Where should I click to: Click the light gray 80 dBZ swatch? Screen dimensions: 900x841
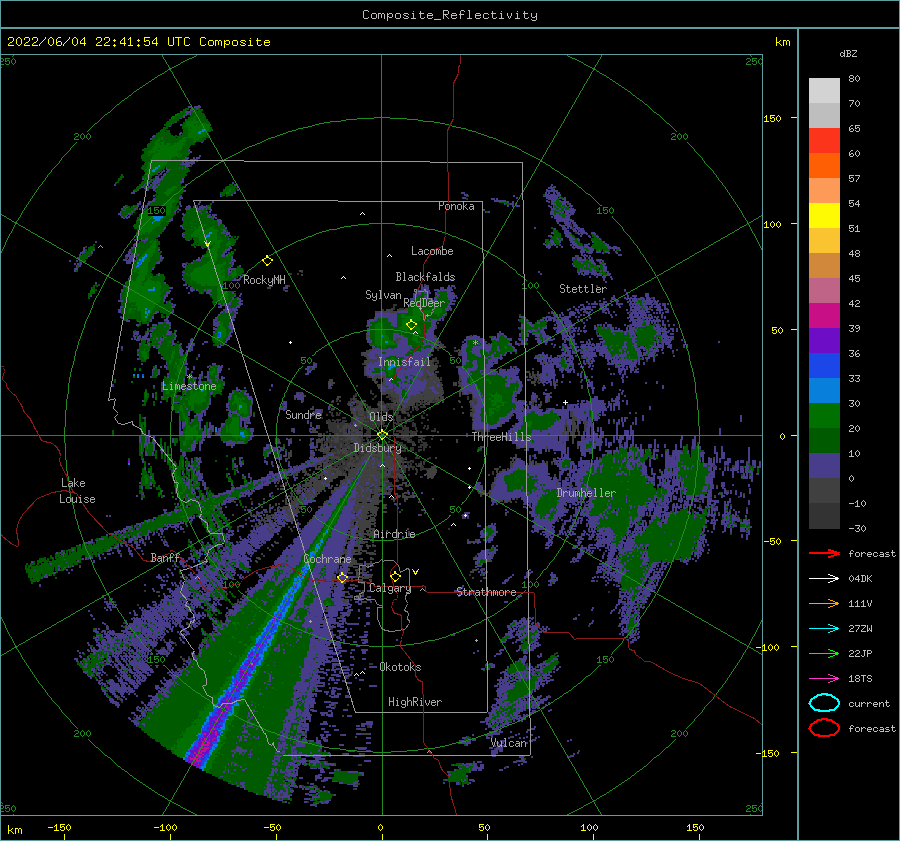click(824, 90)
